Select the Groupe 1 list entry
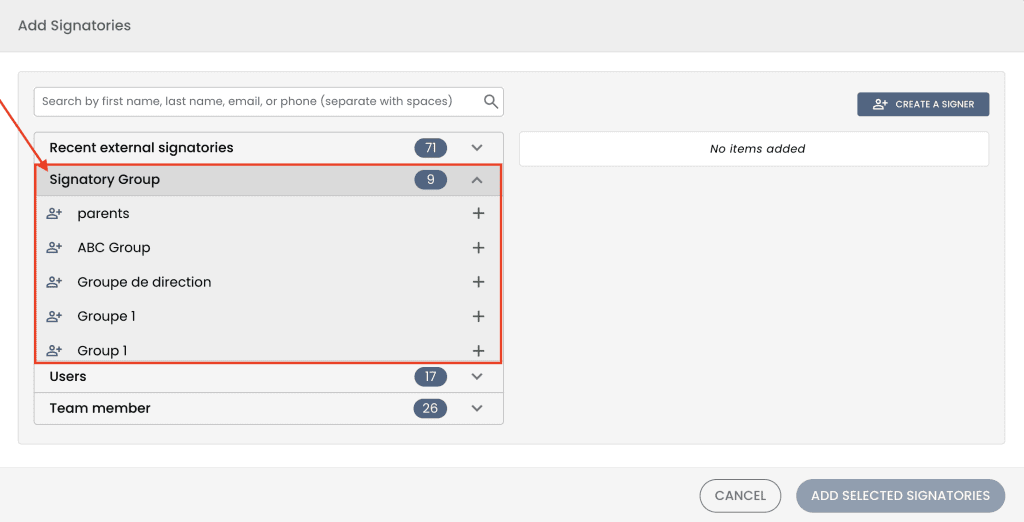 pos(106,316)
